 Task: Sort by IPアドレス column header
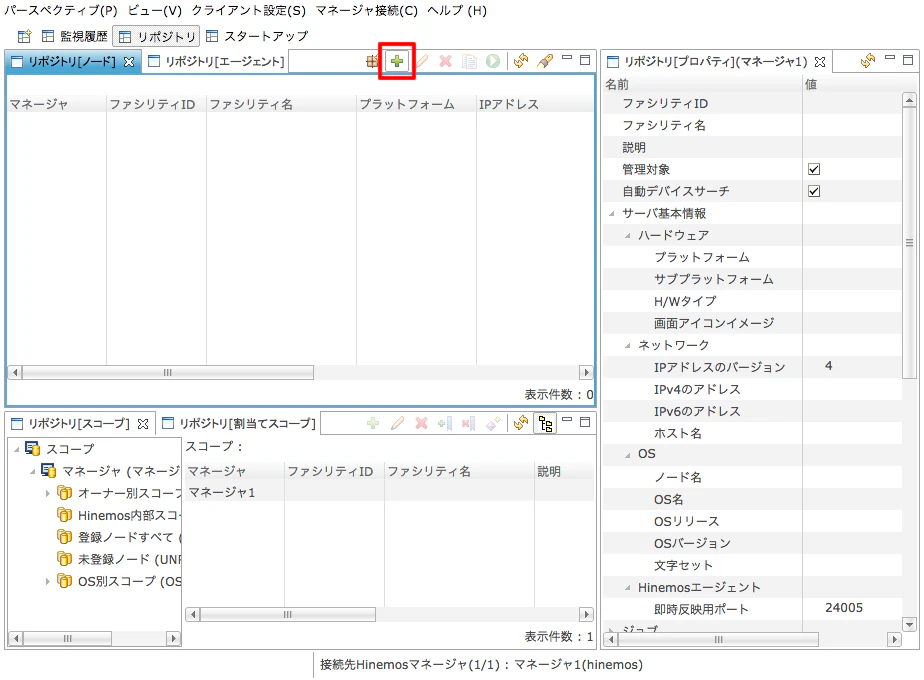534,104
